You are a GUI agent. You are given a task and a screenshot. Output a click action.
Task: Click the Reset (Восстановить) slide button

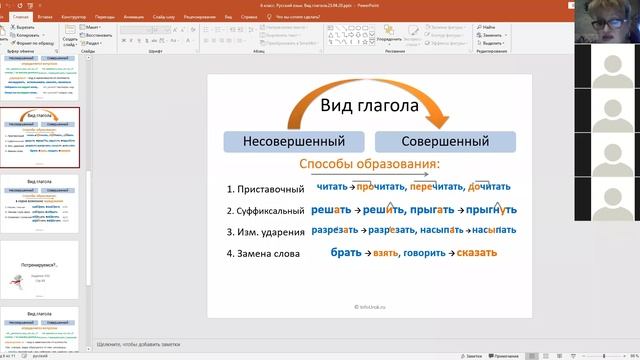[x=96, y=35]
